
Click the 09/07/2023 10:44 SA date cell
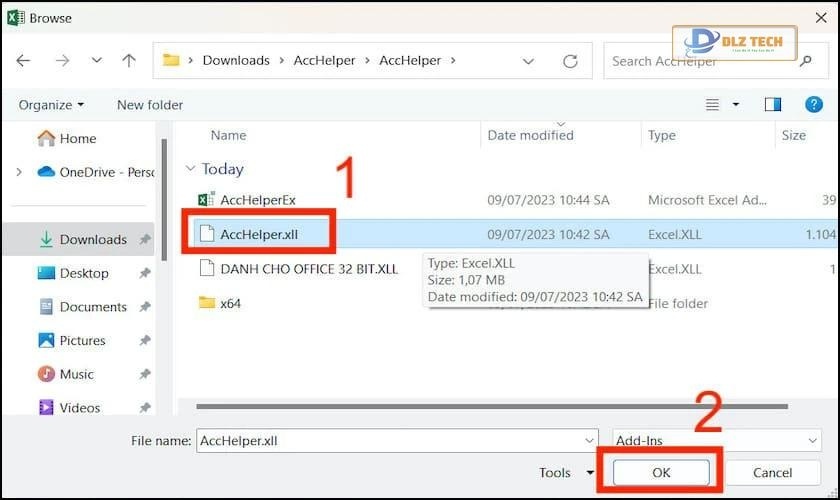548,200
